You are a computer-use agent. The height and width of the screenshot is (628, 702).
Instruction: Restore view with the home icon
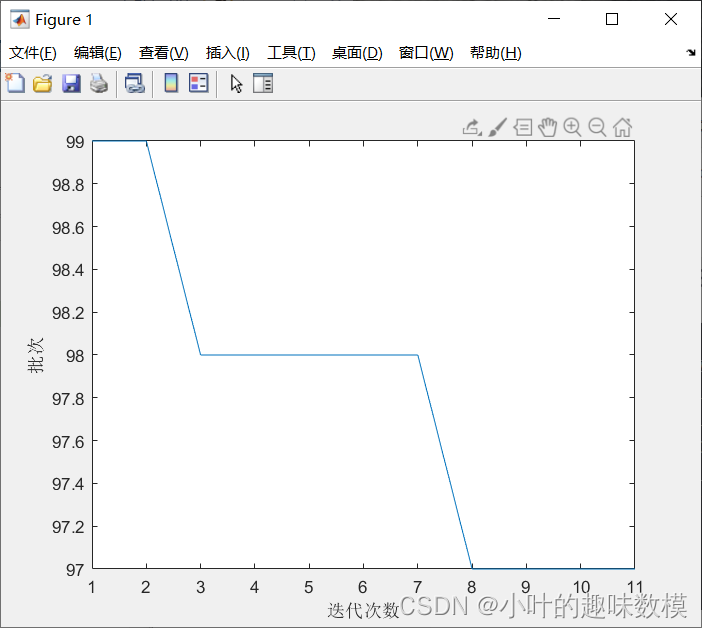tap(622, 128)
